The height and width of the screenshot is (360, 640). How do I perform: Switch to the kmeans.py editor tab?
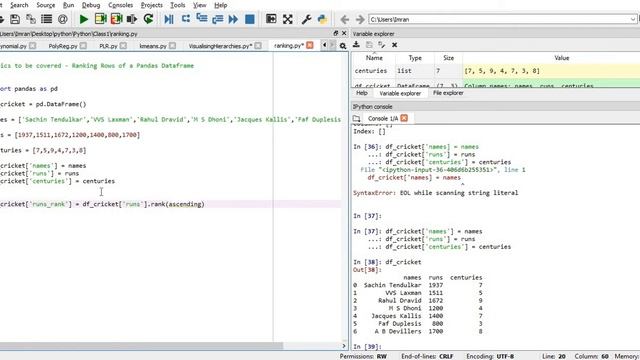click(x=153, y=46)
